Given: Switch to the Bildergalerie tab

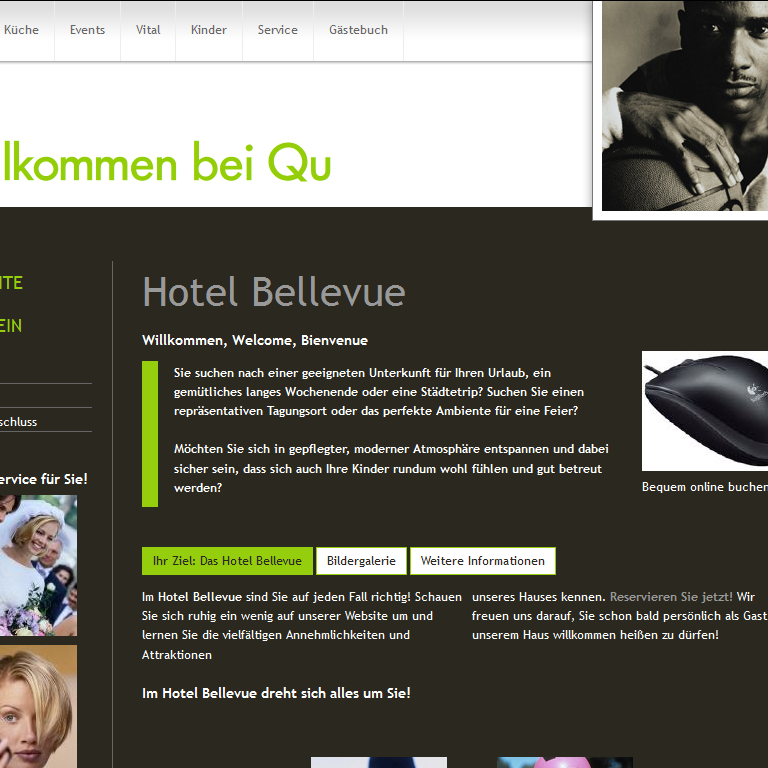Looking at the screenshot, I should click(x=361, y=561).
